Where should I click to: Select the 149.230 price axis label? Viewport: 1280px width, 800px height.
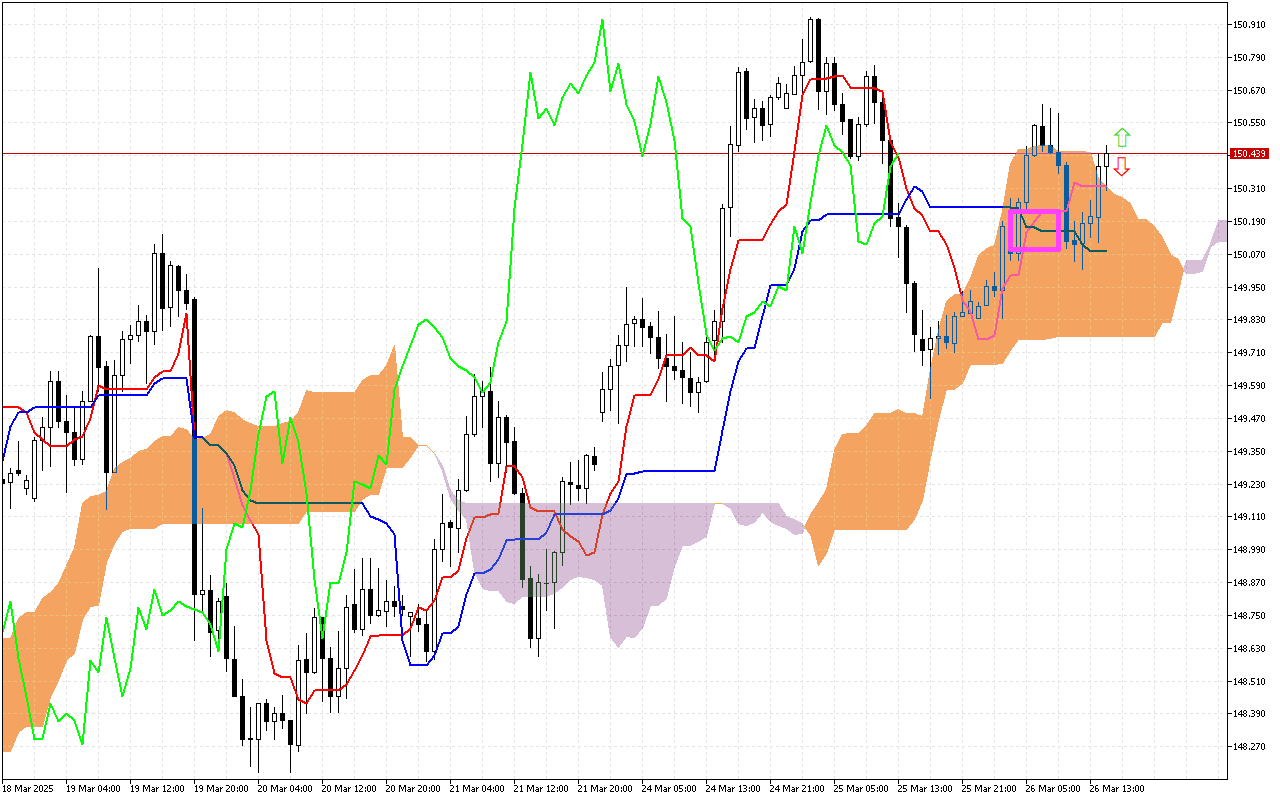(1249, 485)
